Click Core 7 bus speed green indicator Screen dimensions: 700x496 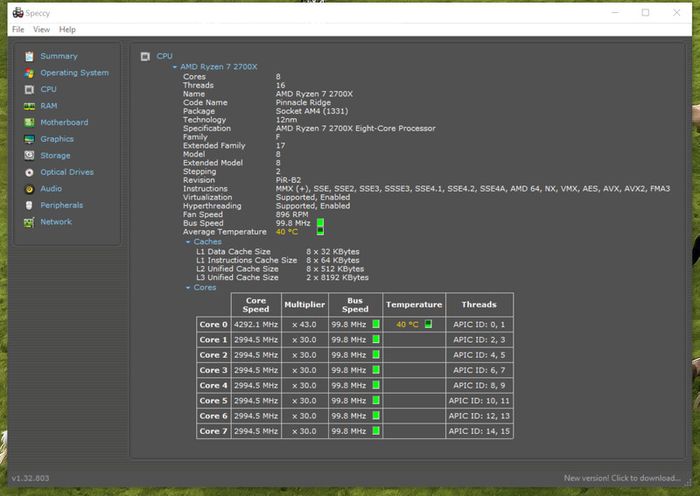376,431
